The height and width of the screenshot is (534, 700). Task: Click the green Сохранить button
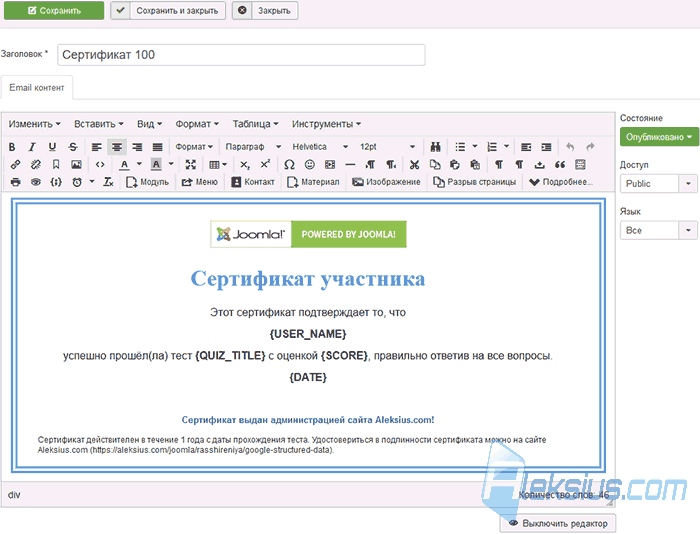pos(54,10)
